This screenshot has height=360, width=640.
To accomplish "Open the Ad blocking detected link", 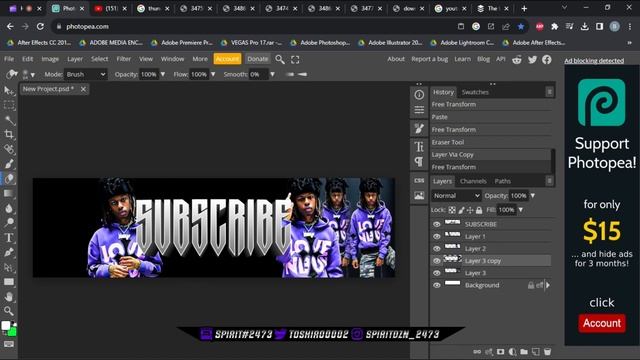I will click(x=594, y=60).
